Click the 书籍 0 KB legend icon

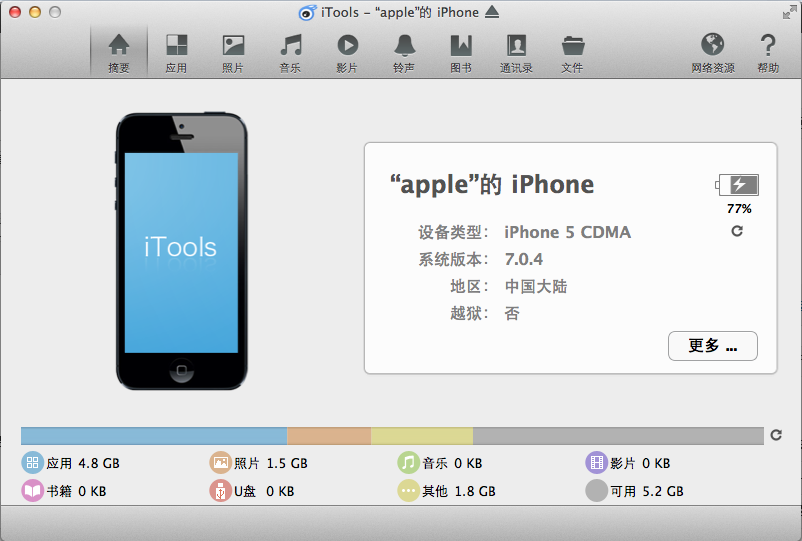point(32,491)
